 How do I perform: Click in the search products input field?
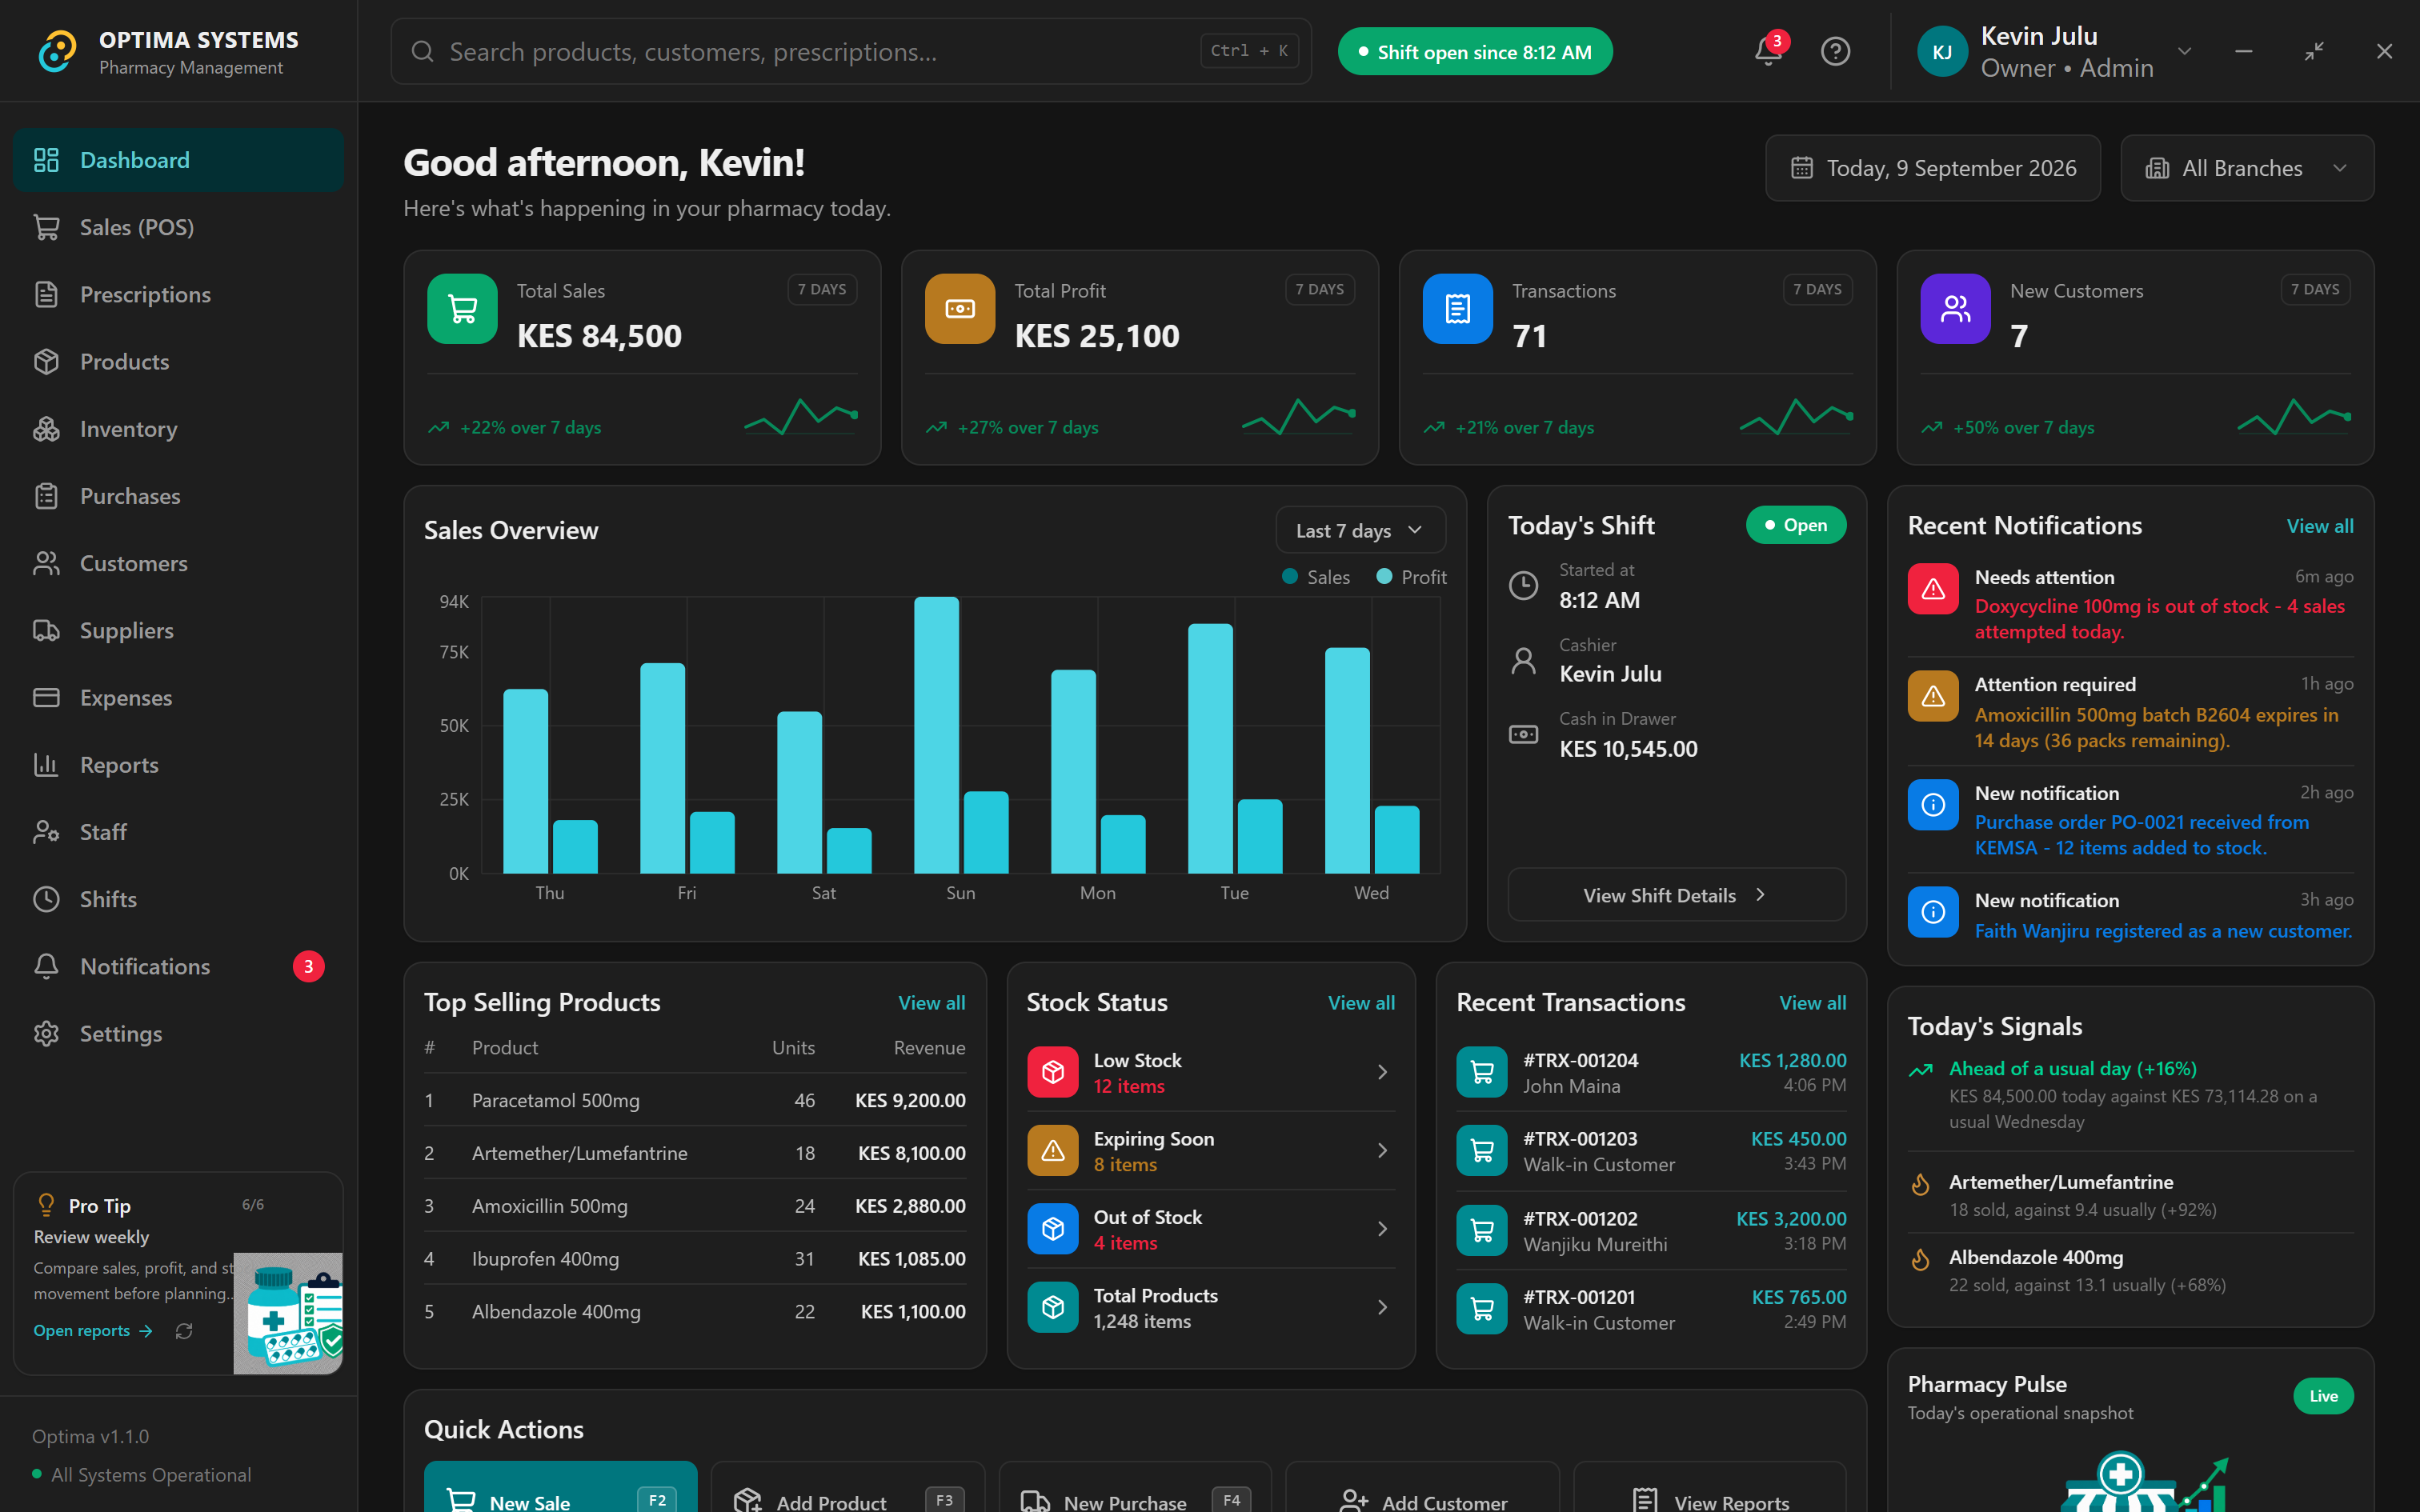850,51
